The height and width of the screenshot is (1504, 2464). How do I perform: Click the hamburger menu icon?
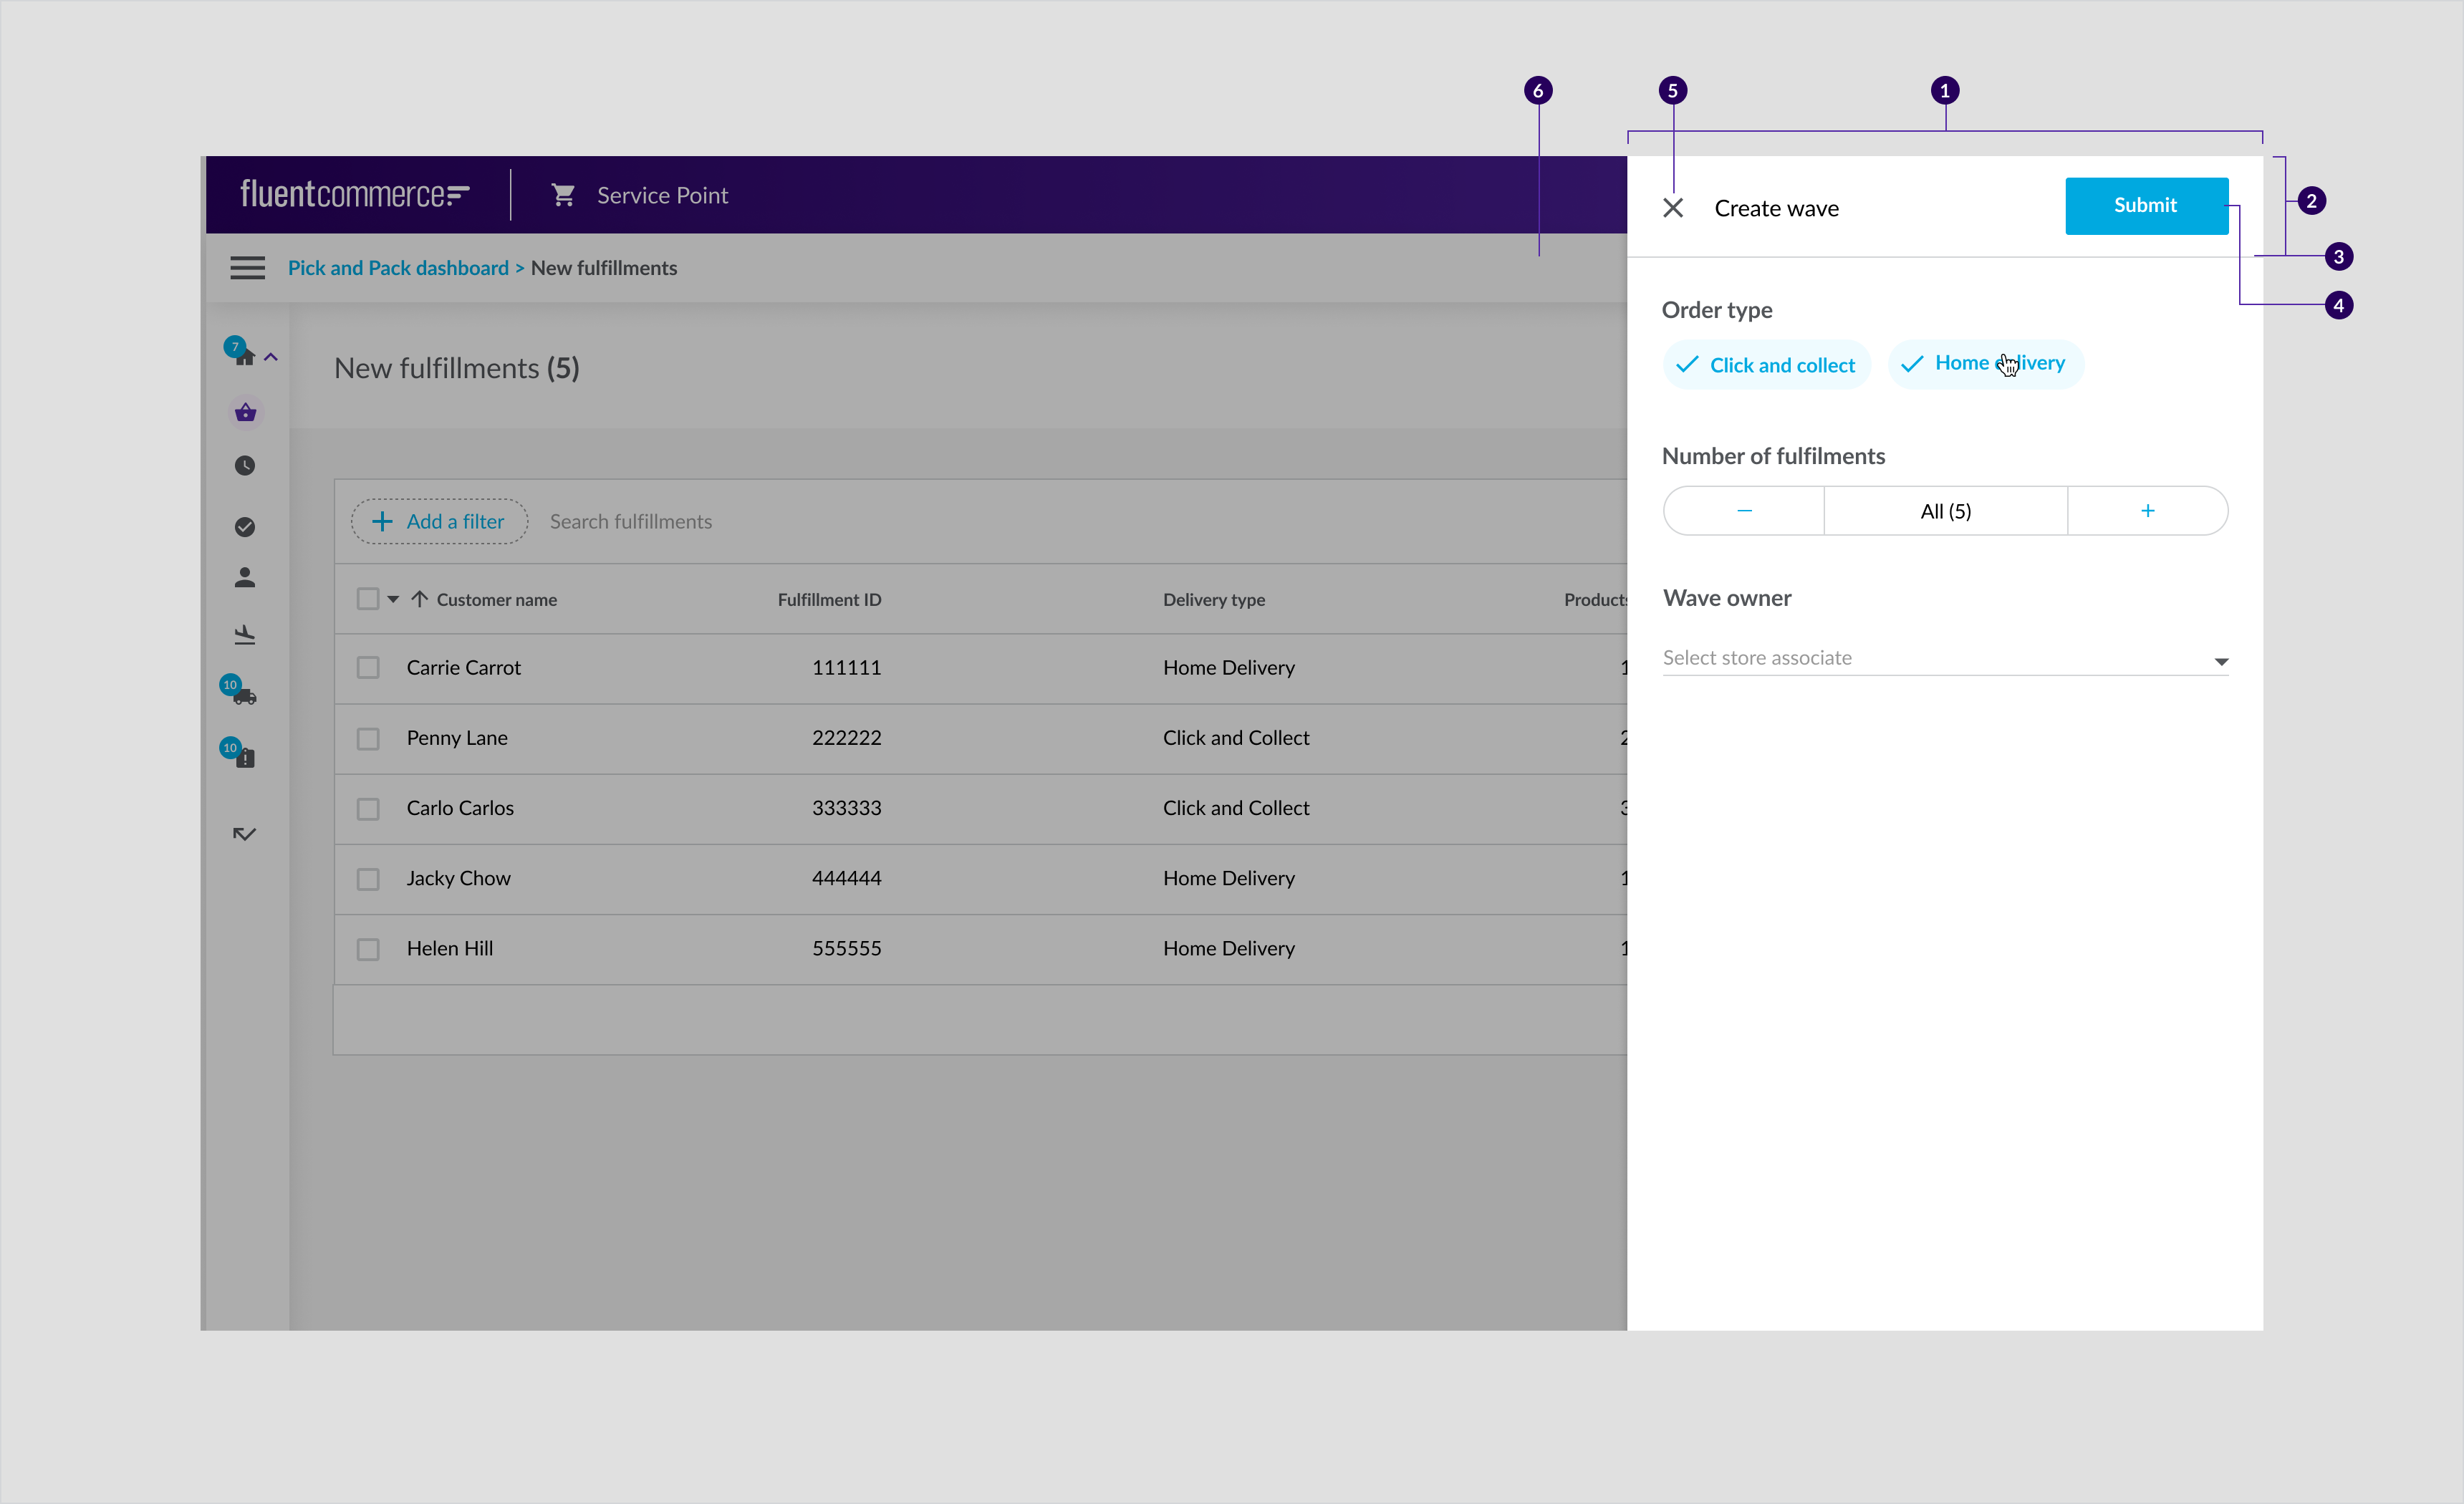coord(247,268)
